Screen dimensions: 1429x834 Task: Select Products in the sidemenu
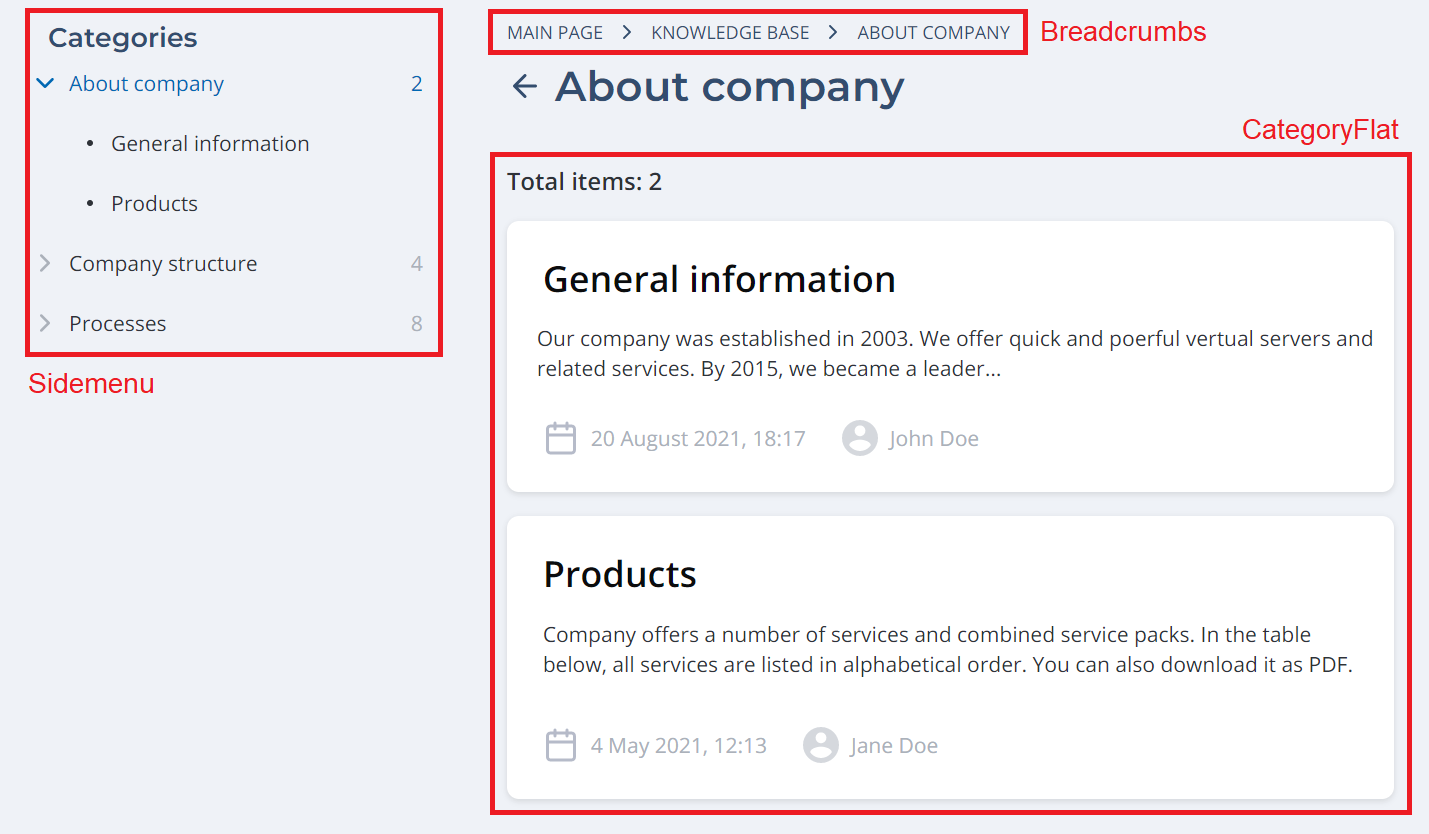click(x=154, y=204)
